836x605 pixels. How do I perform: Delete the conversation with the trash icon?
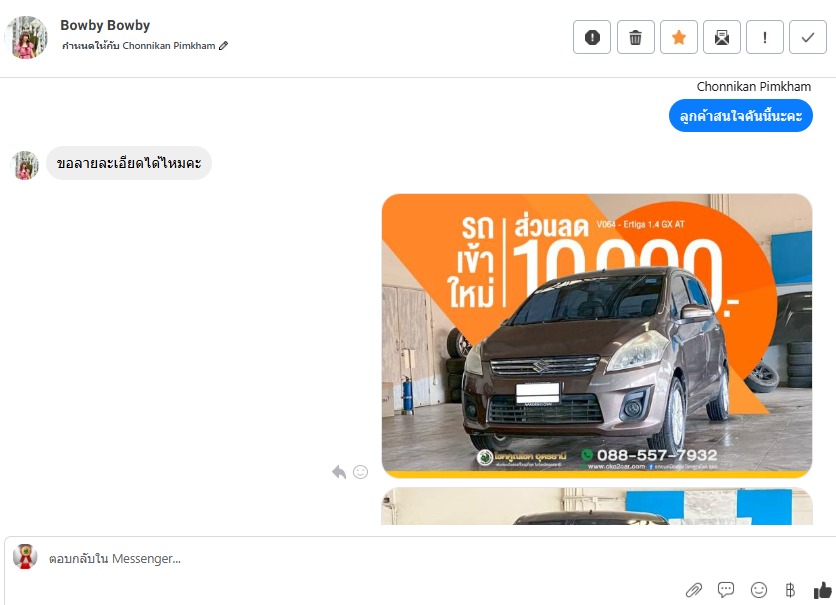pyautogui.click(x=636, y=37)
